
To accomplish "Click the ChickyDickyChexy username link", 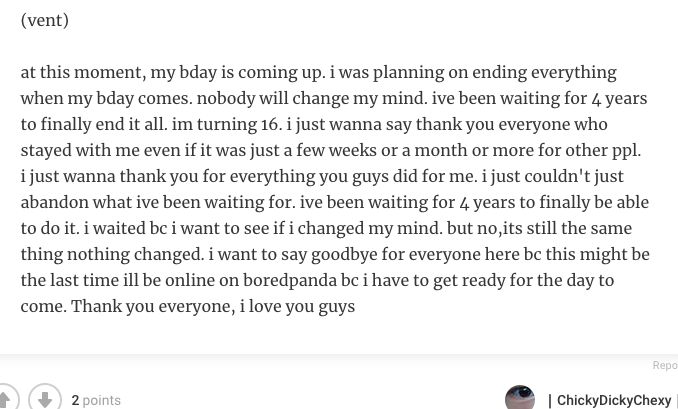I will [613, 400].
